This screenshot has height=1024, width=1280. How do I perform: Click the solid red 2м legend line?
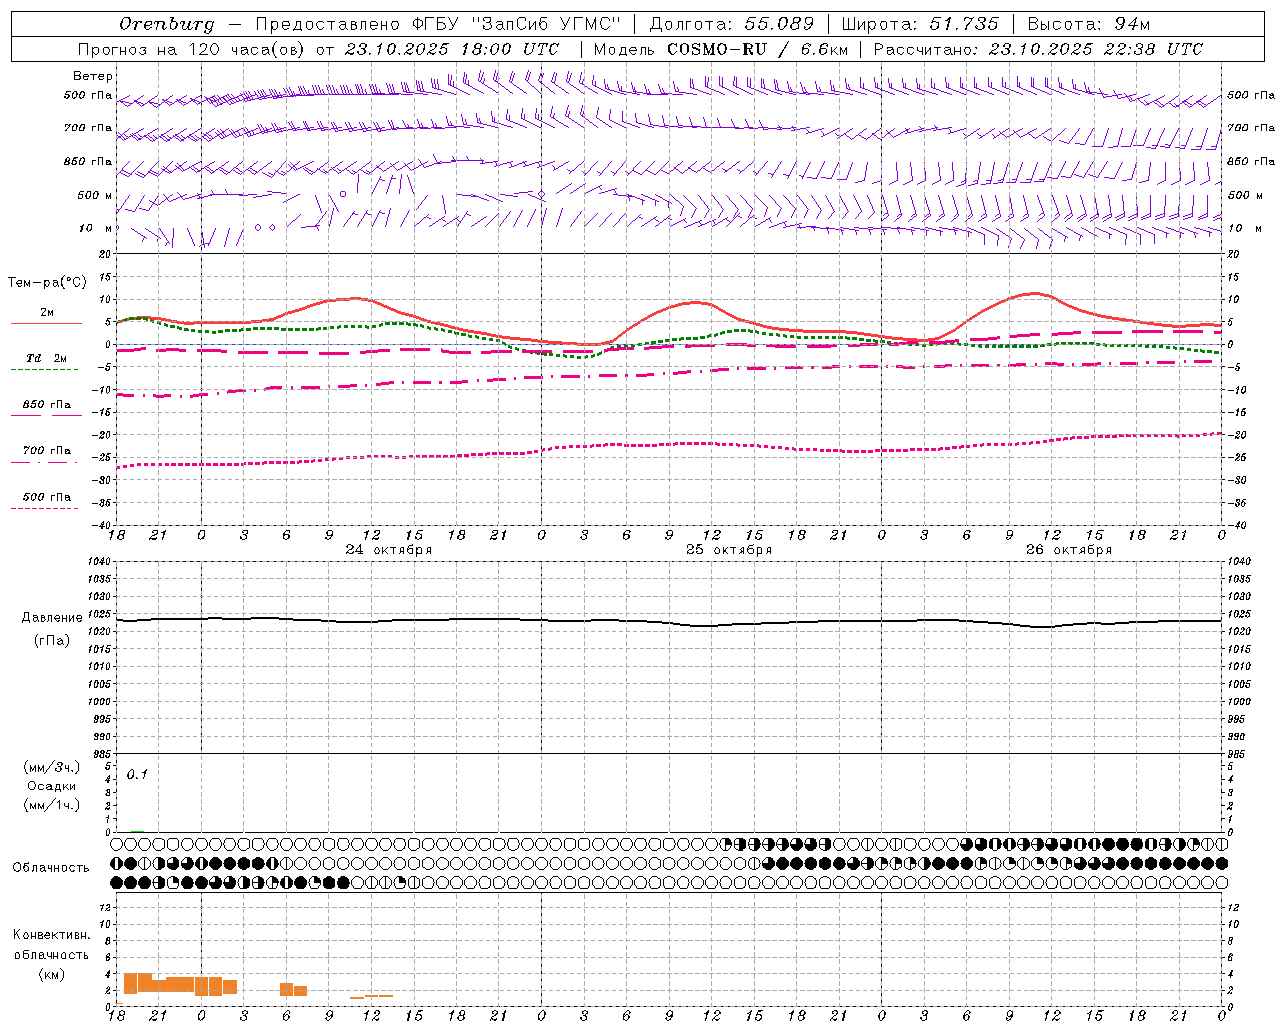coord(46,324)
